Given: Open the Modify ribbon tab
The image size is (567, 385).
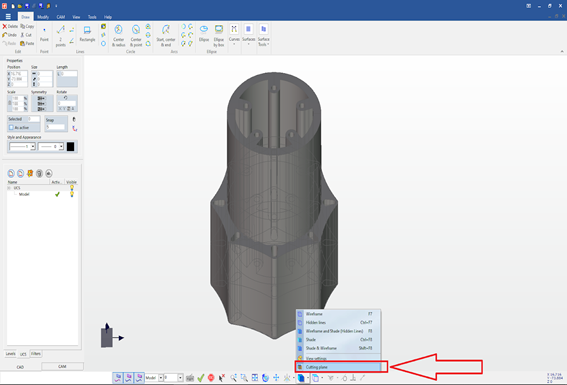Looking at the screenshot, I should pos(43,17).
